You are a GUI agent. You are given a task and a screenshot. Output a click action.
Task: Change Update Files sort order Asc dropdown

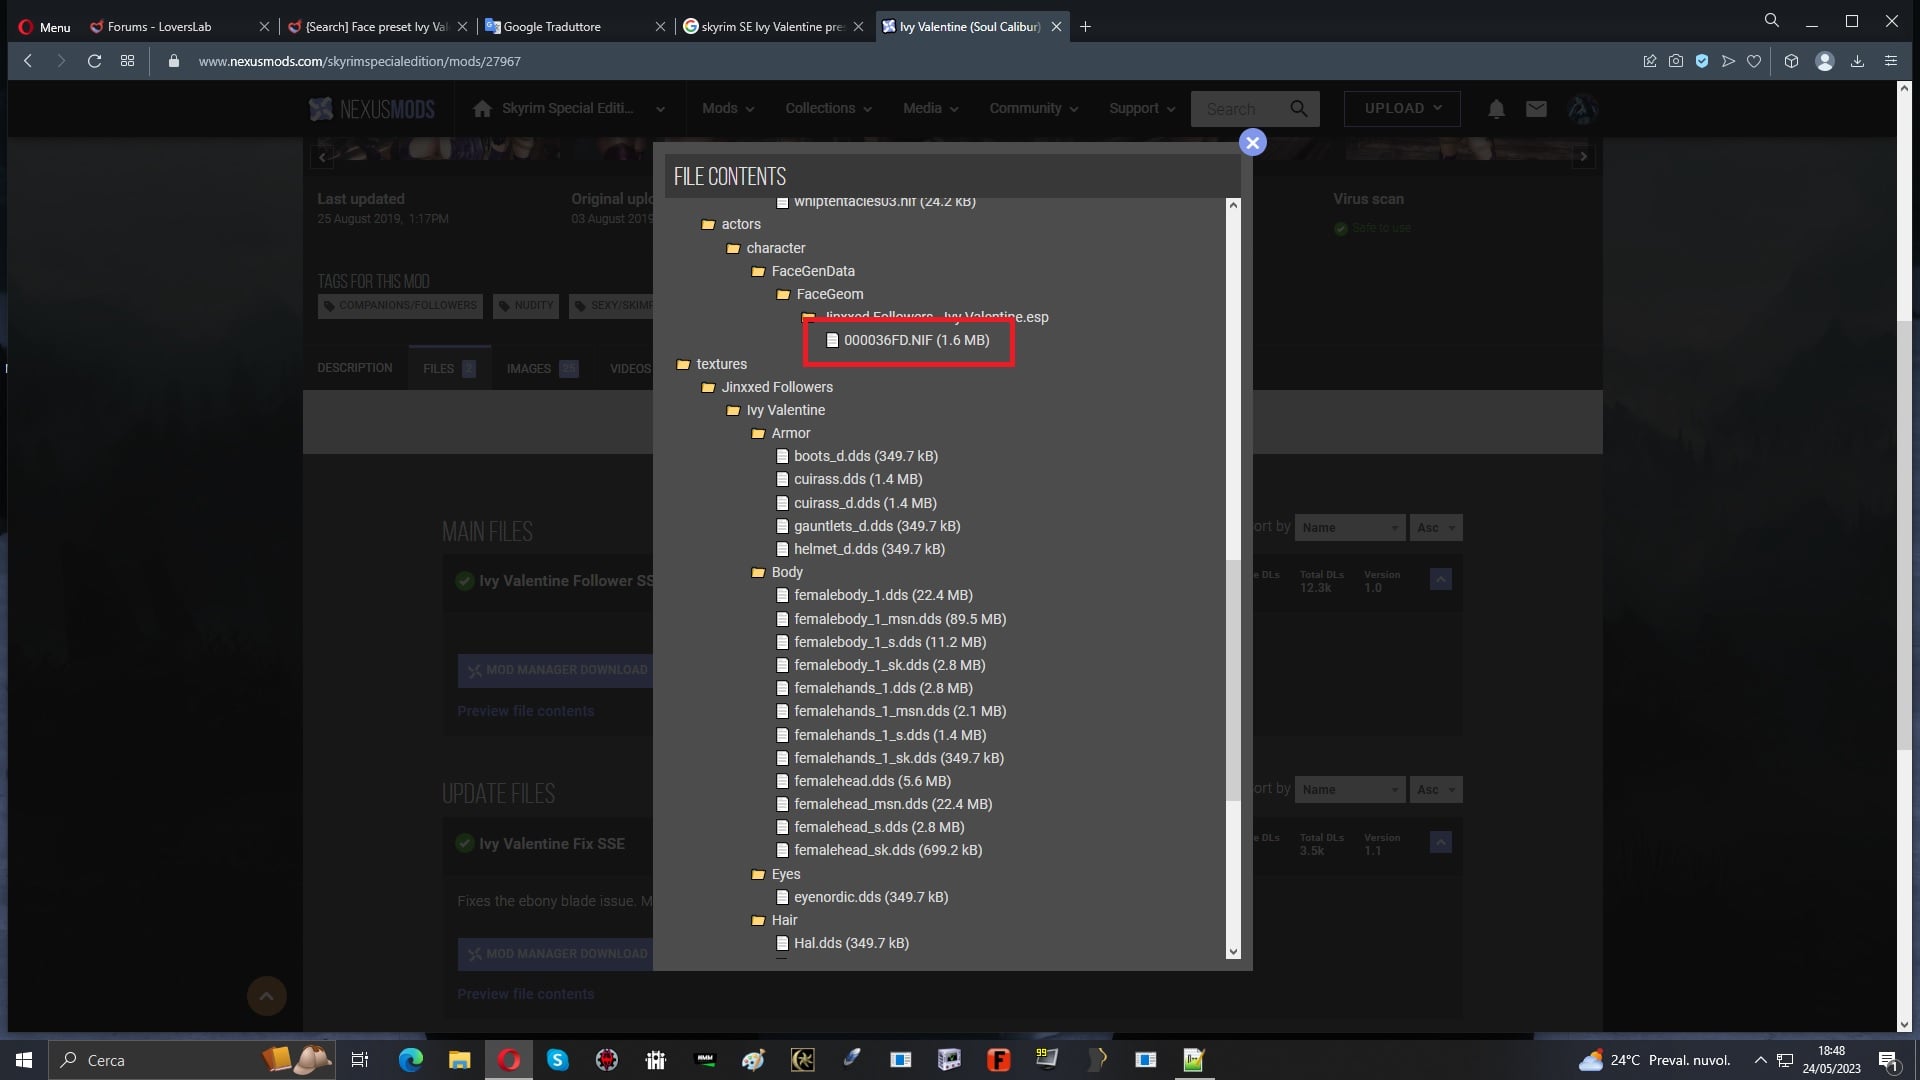pyautogui.click(x=1436, y=790)
